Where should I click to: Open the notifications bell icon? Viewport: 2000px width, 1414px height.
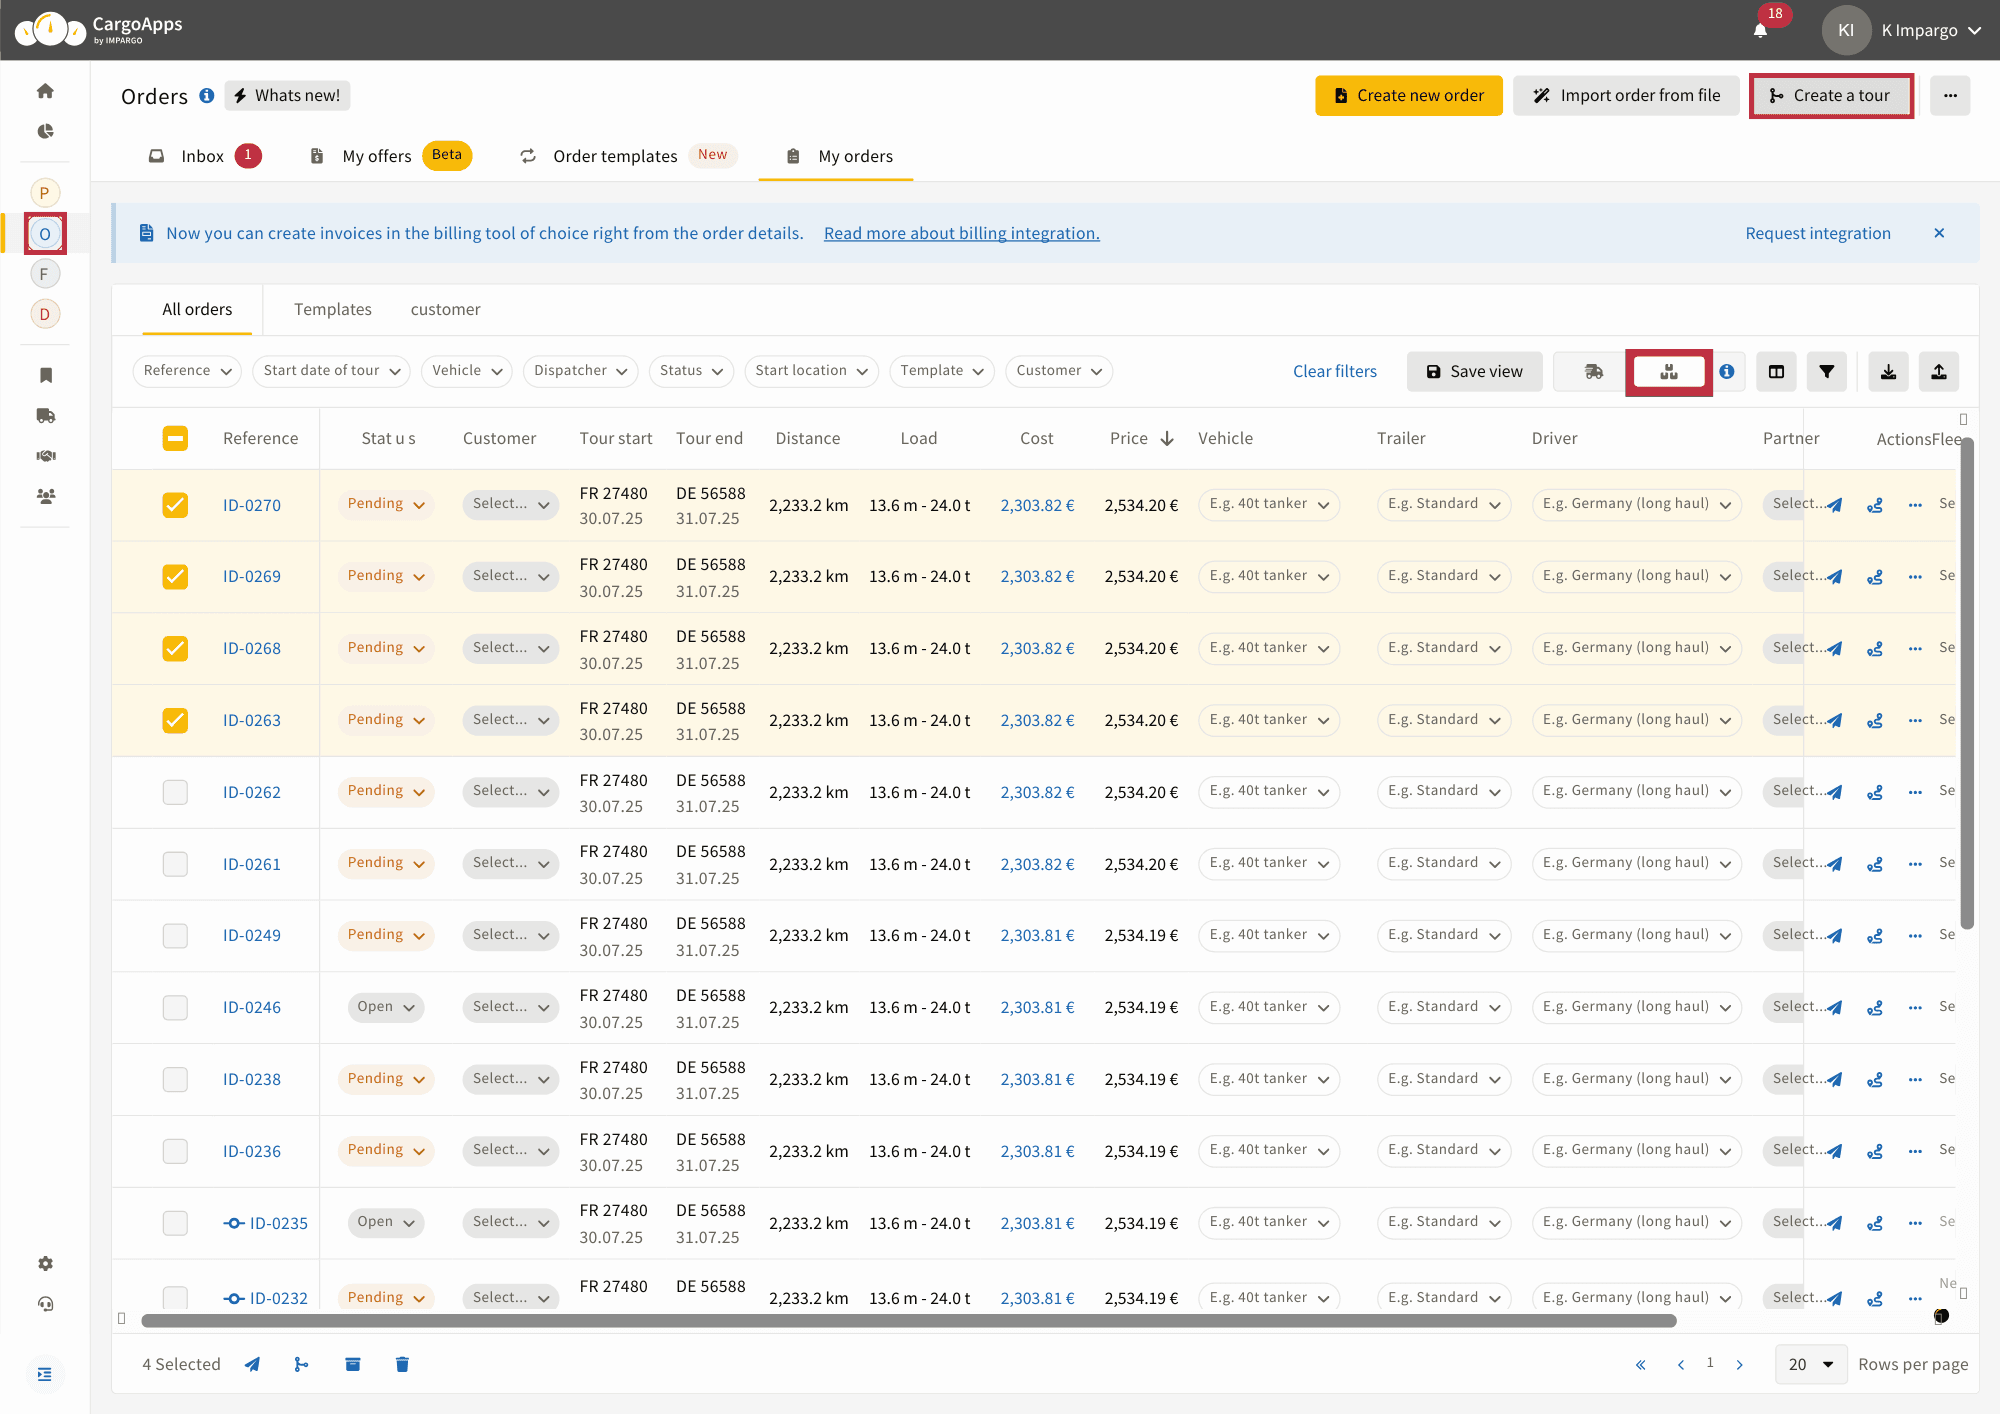1760,30
